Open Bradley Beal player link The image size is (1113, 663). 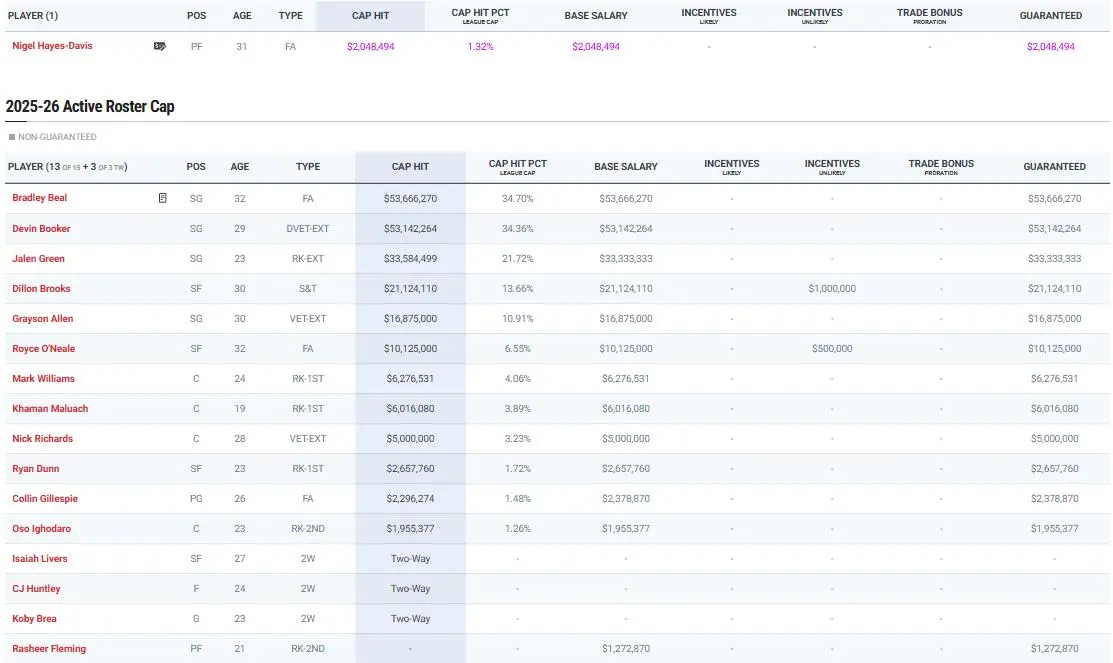[39, 198]
